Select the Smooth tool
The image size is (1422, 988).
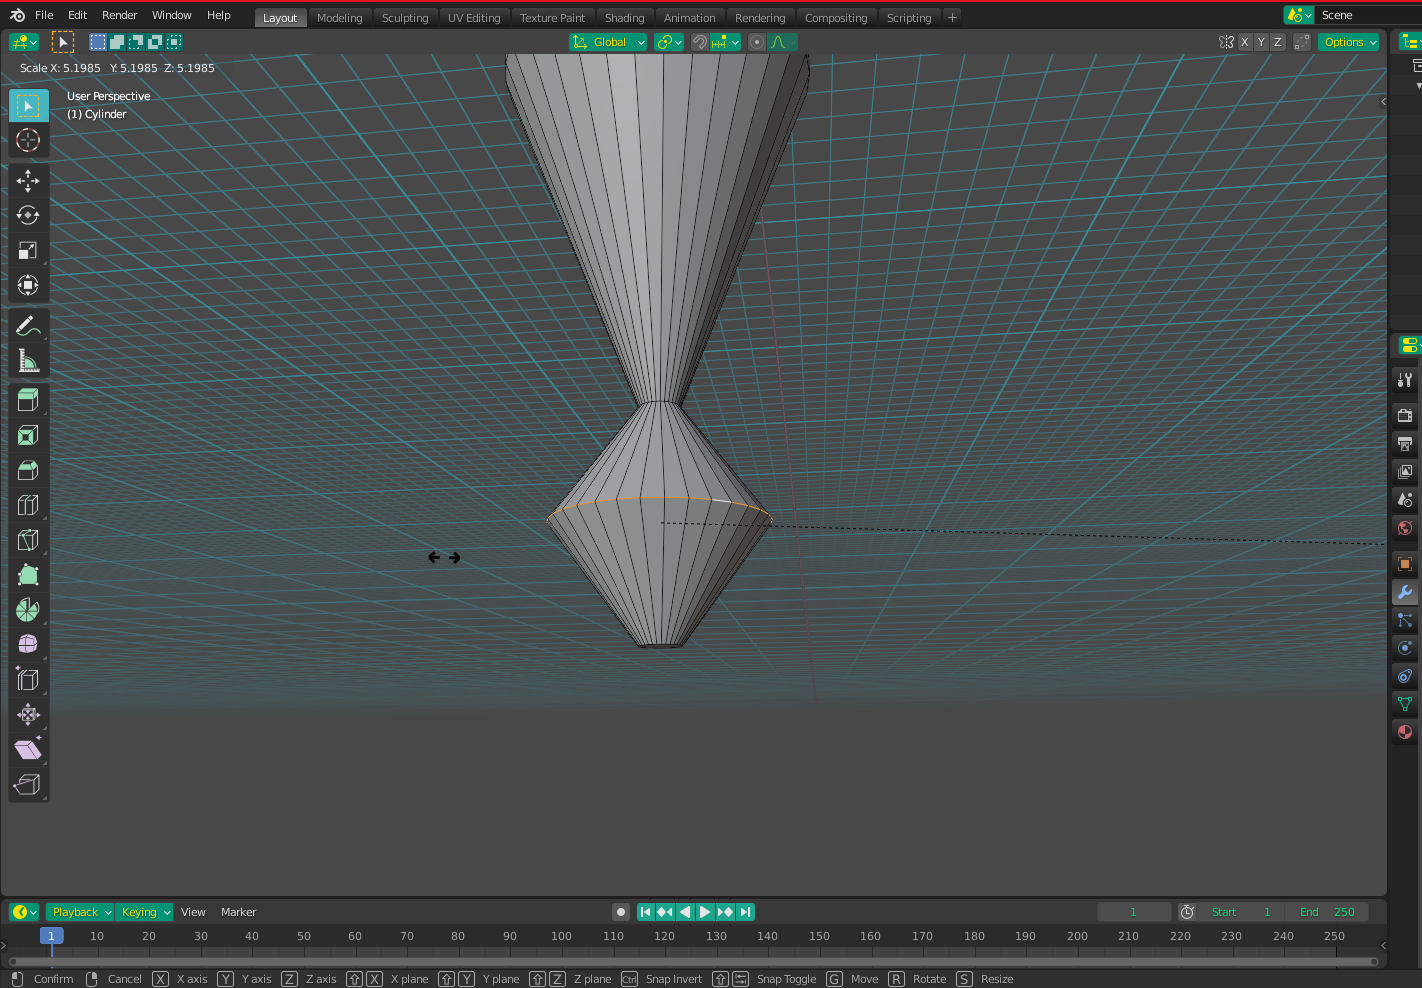click(x=28, y=644)
